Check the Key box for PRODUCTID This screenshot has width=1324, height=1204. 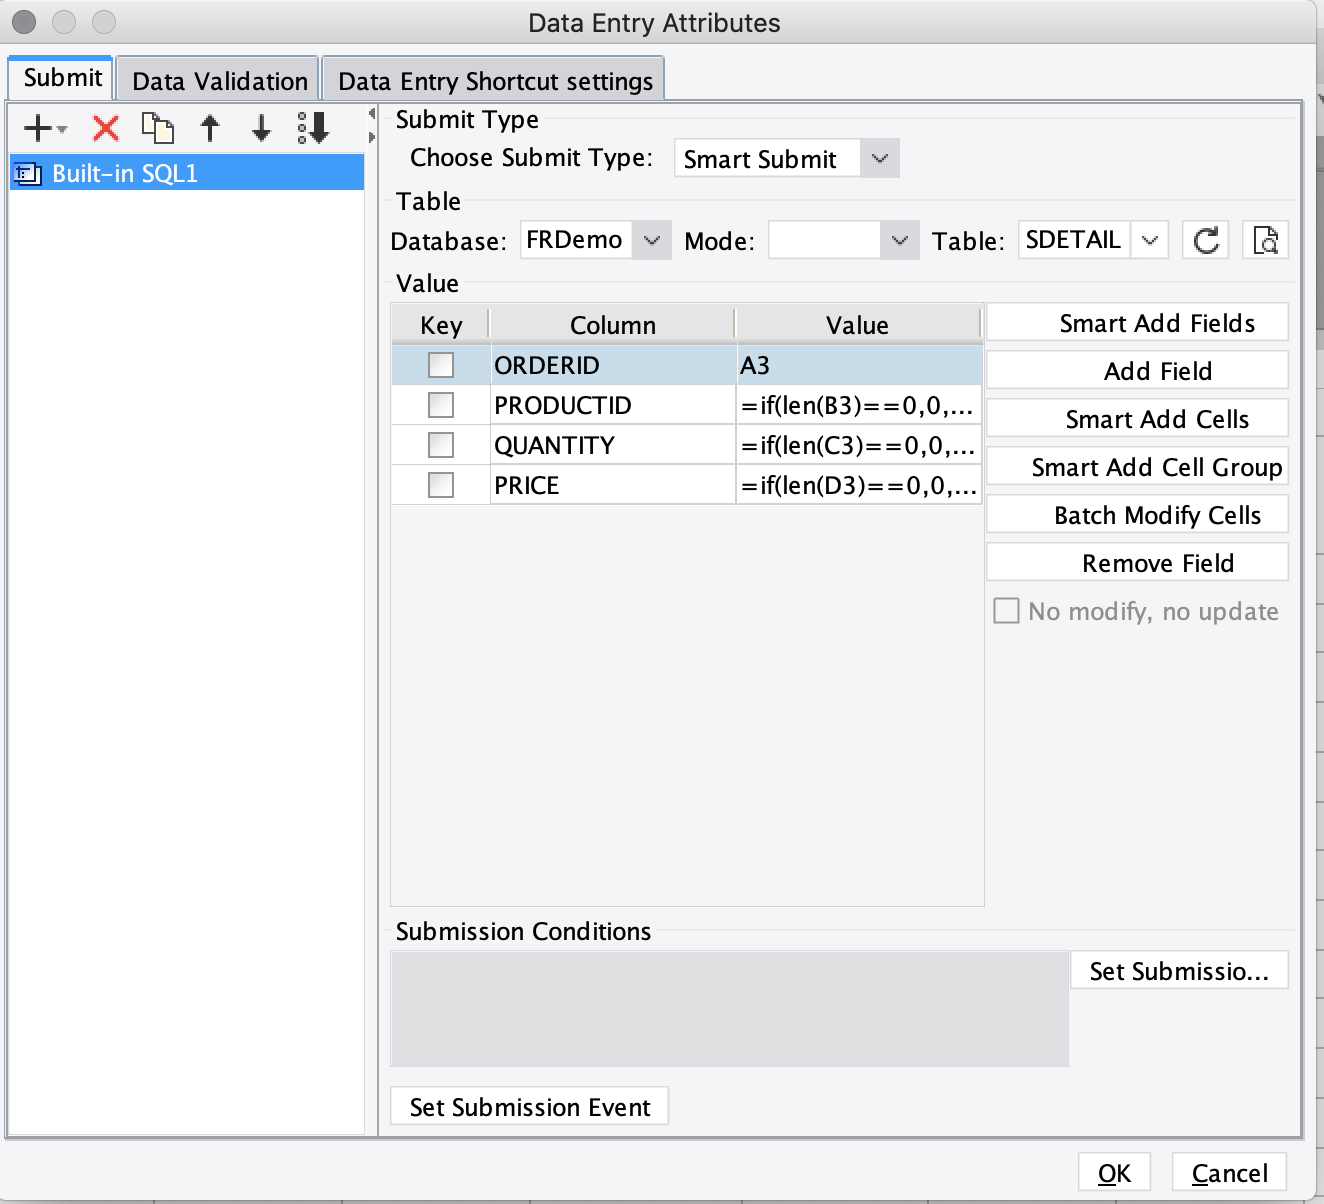[x=440, y=404]
